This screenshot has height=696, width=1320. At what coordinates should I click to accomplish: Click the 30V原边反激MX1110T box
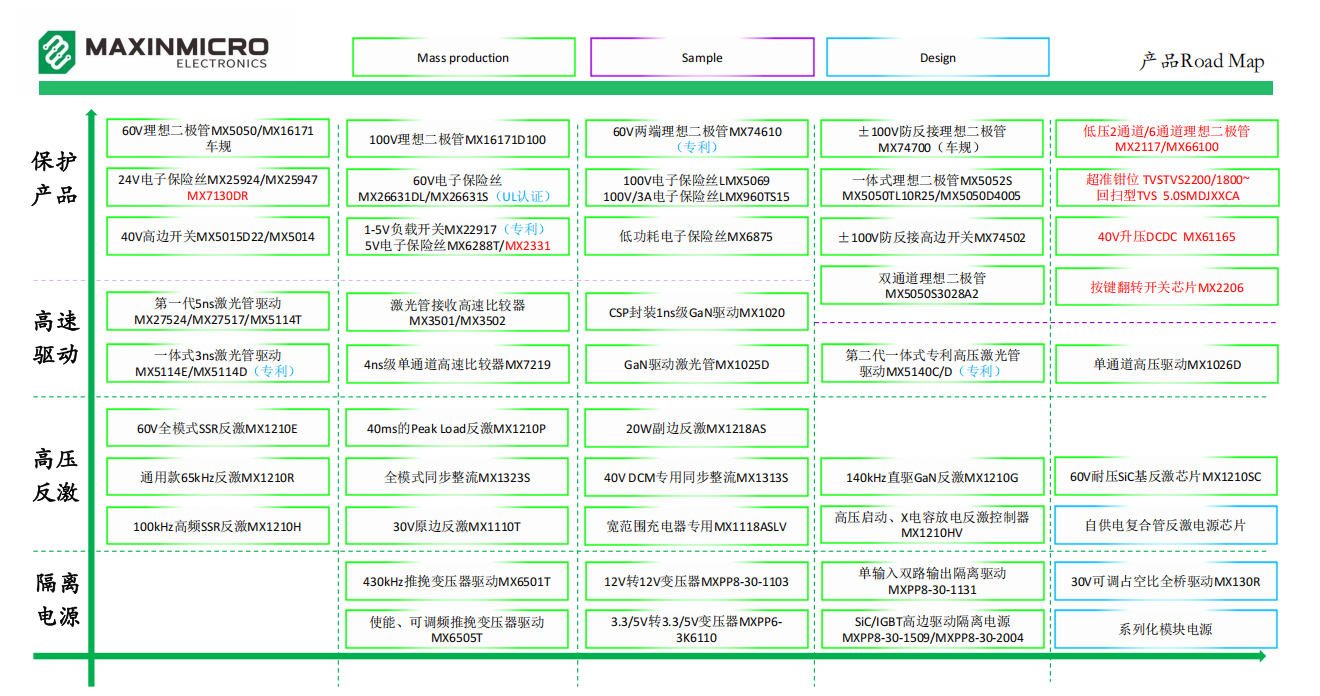[x=457, y=526]
